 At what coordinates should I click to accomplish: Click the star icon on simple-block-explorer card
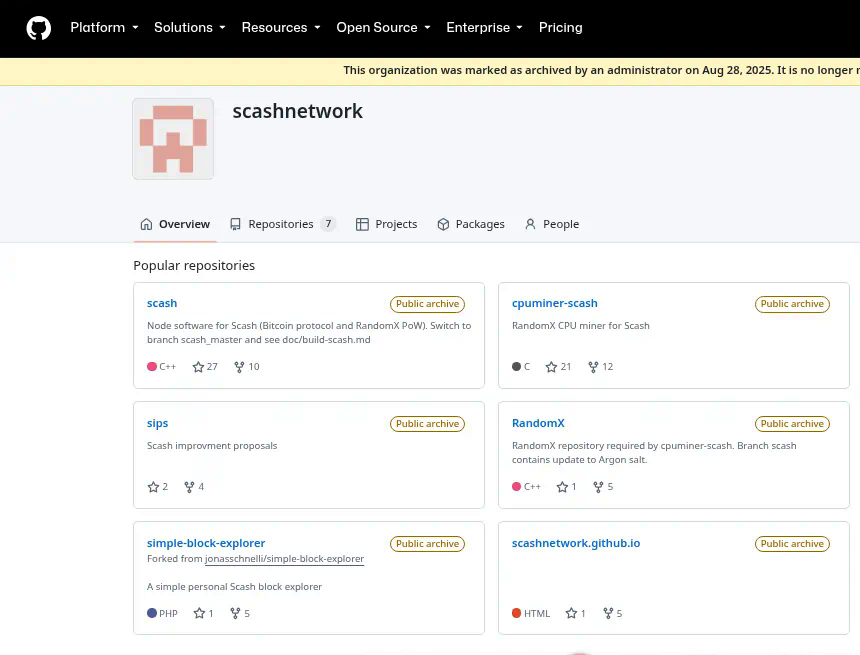pos(199,613)
